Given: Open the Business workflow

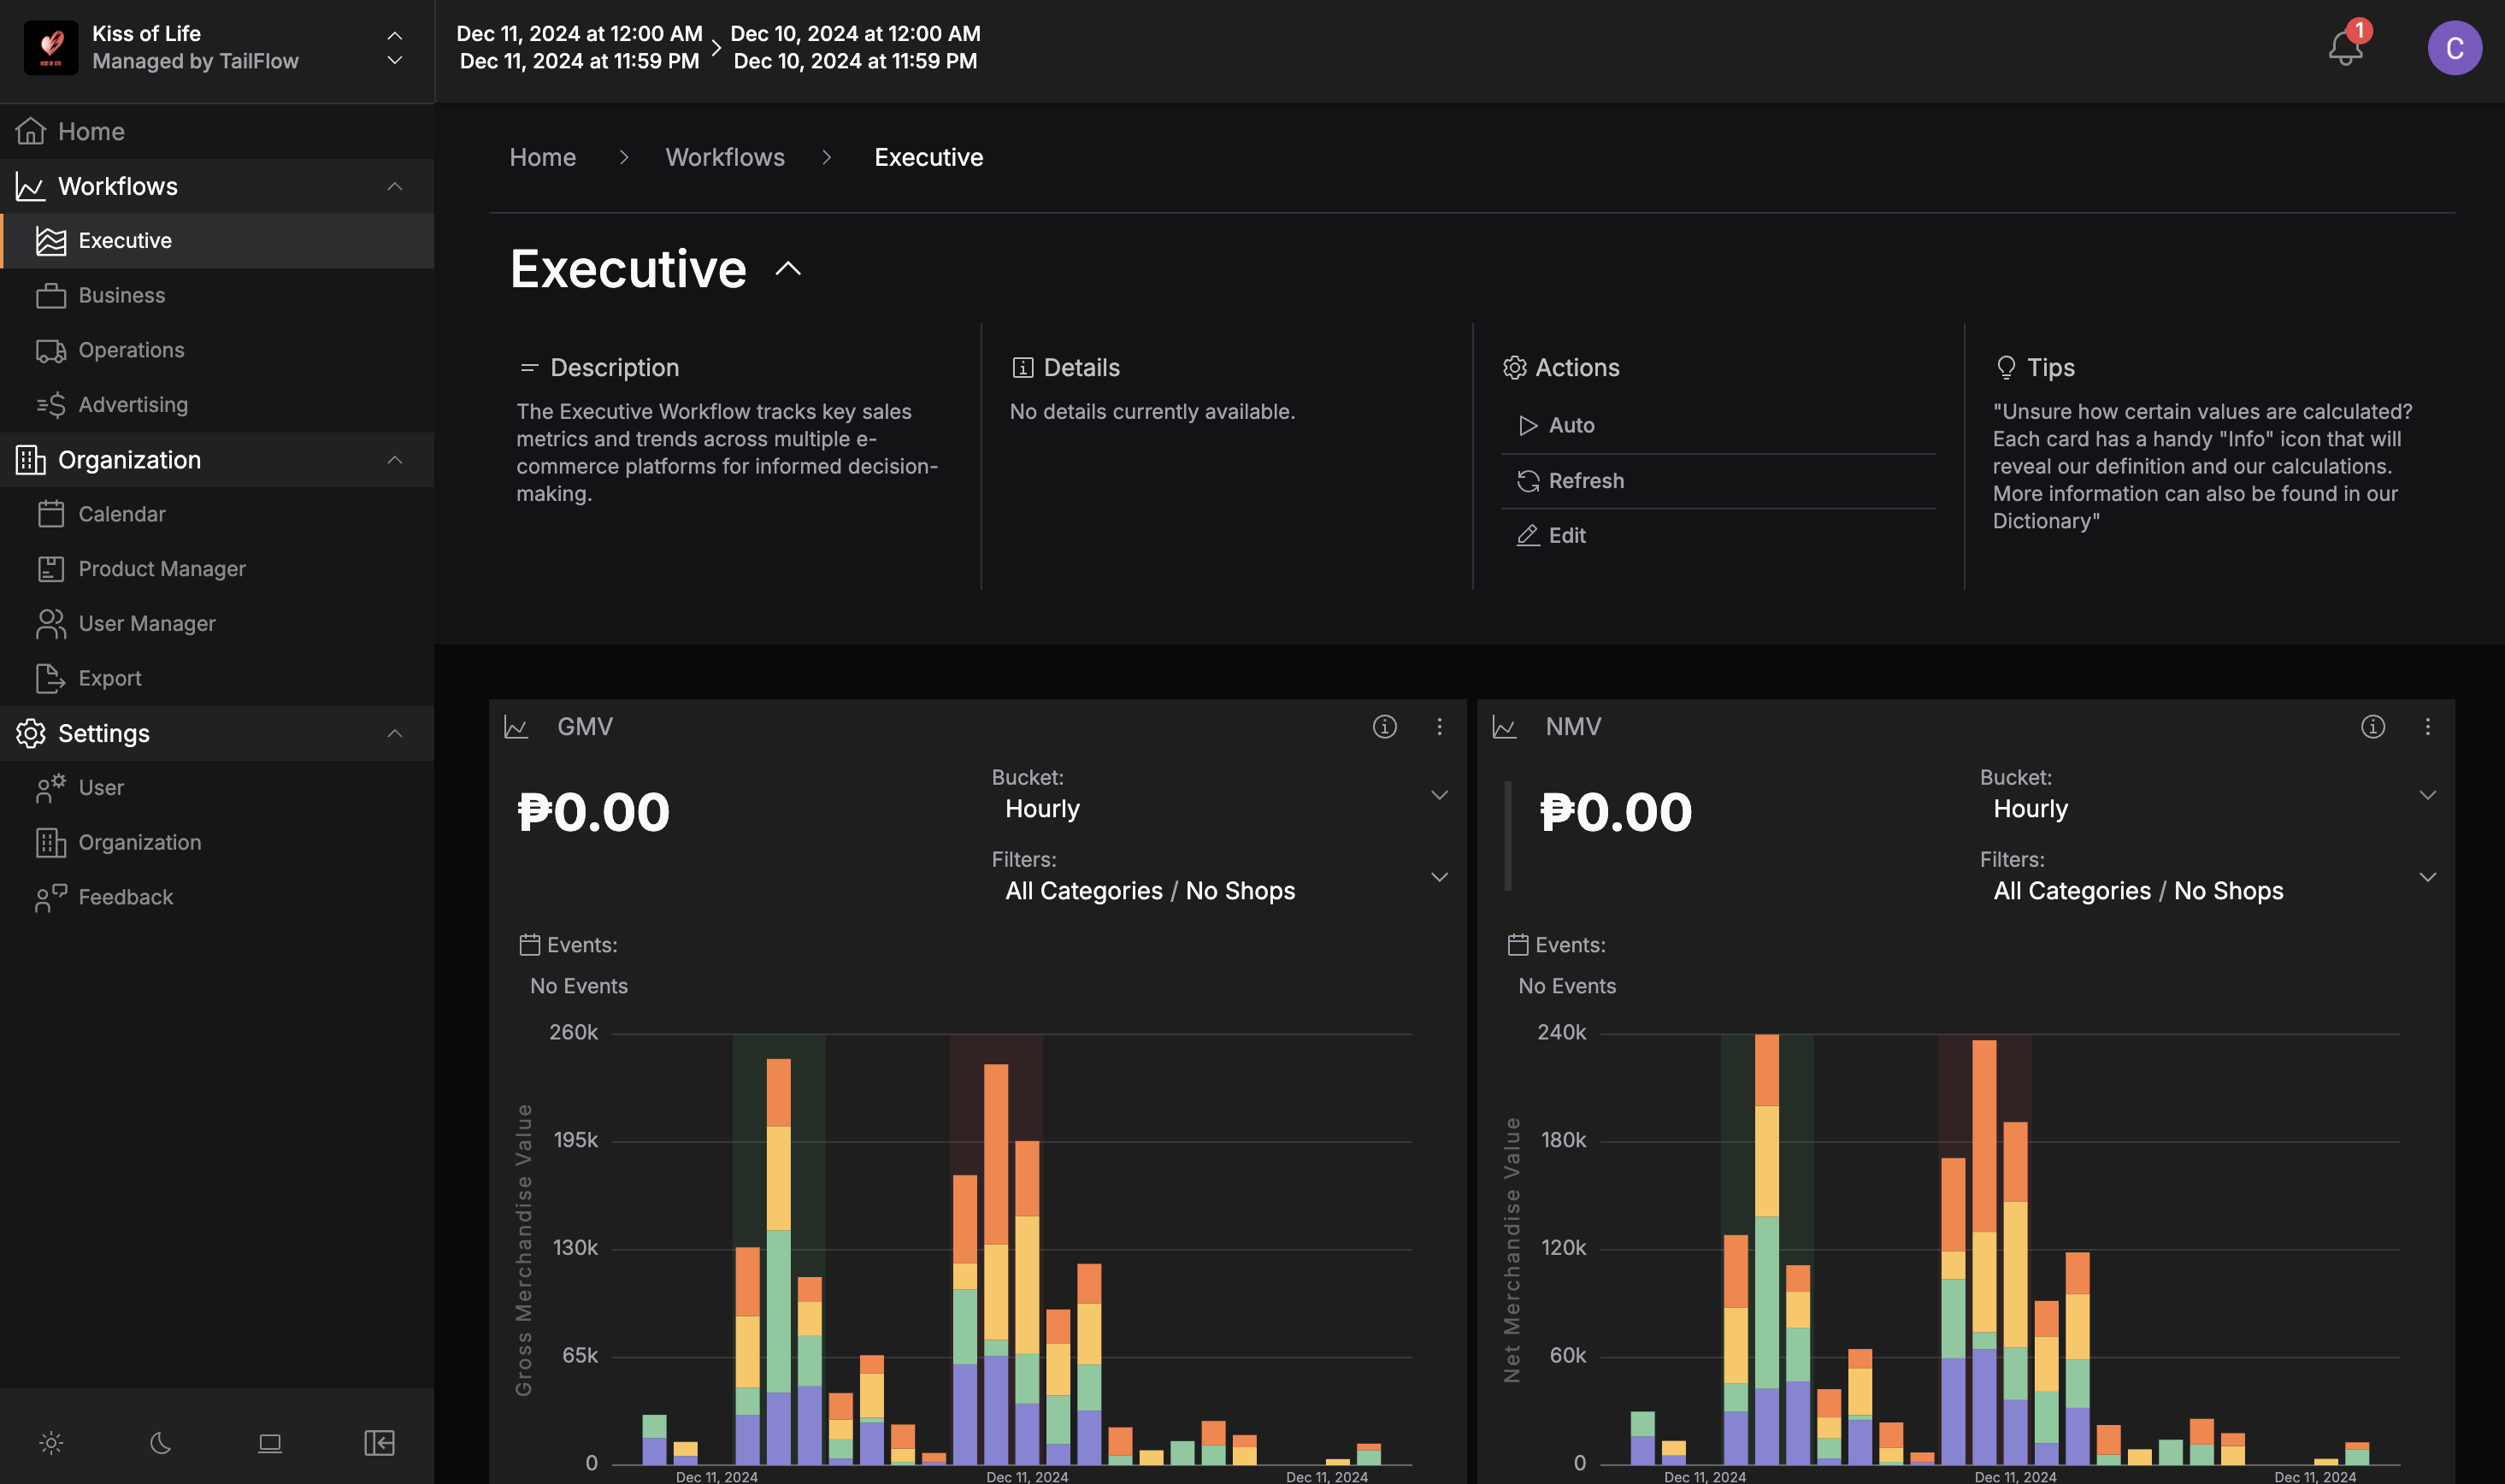Looking at the screenshot, I should click(217, 295).
